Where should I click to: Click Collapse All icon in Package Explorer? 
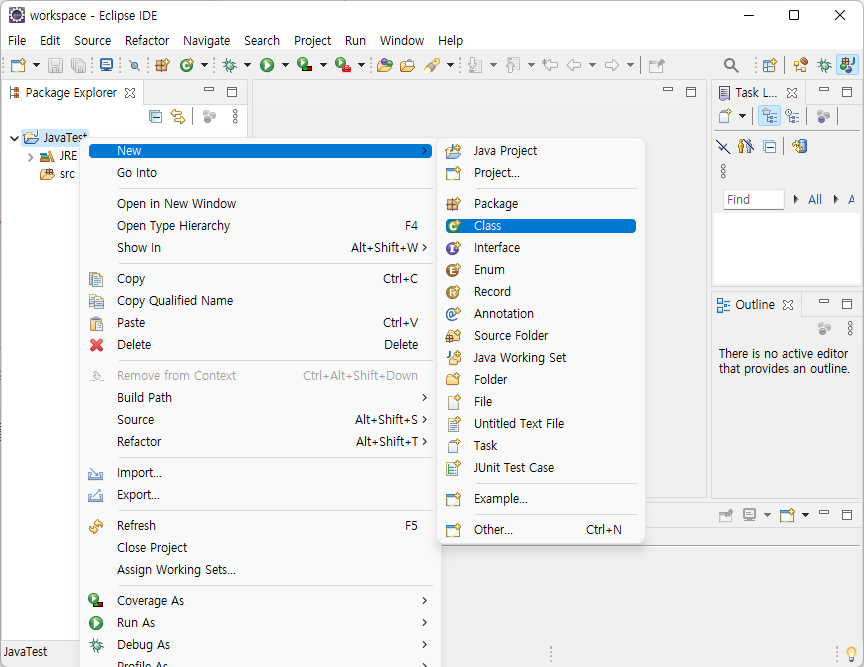point(155,116)
